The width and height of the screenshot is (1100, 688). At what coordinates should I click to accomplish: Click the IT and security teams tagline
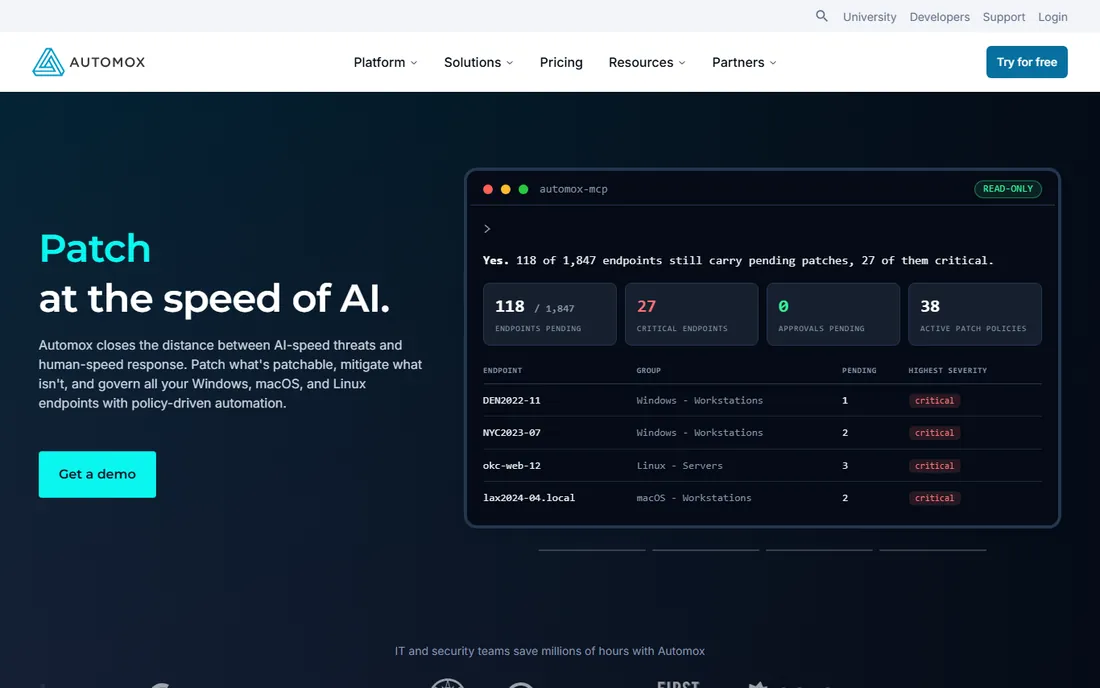[x=549, y=651]
